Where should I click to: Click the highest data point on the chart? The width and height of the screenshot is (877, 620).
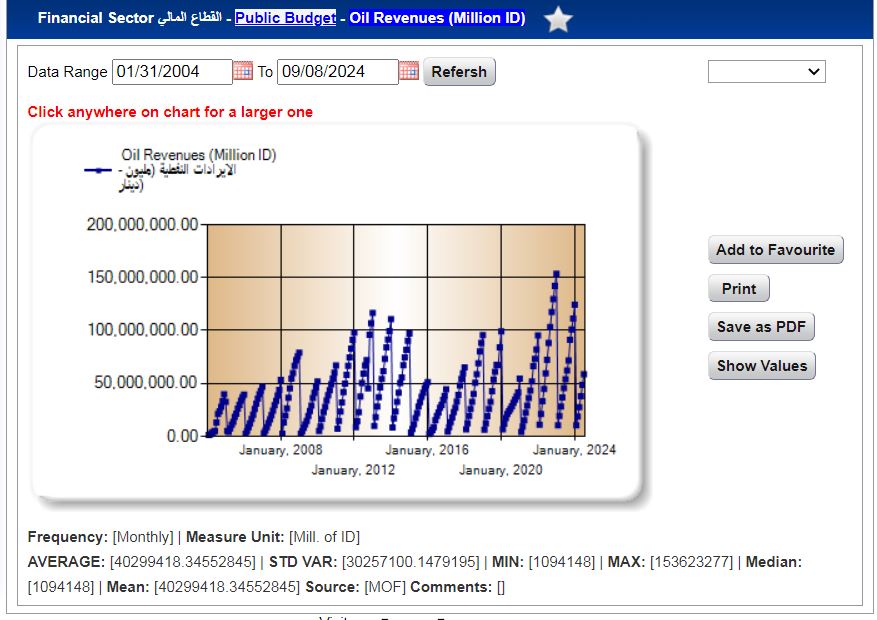pos(556,273)
